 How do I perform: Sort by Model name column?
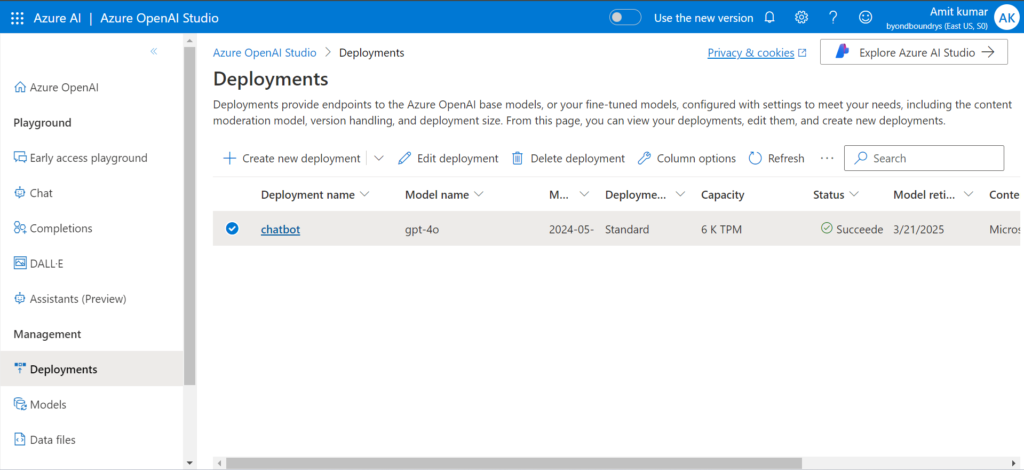pyautogui.click(x=444, y=195)
